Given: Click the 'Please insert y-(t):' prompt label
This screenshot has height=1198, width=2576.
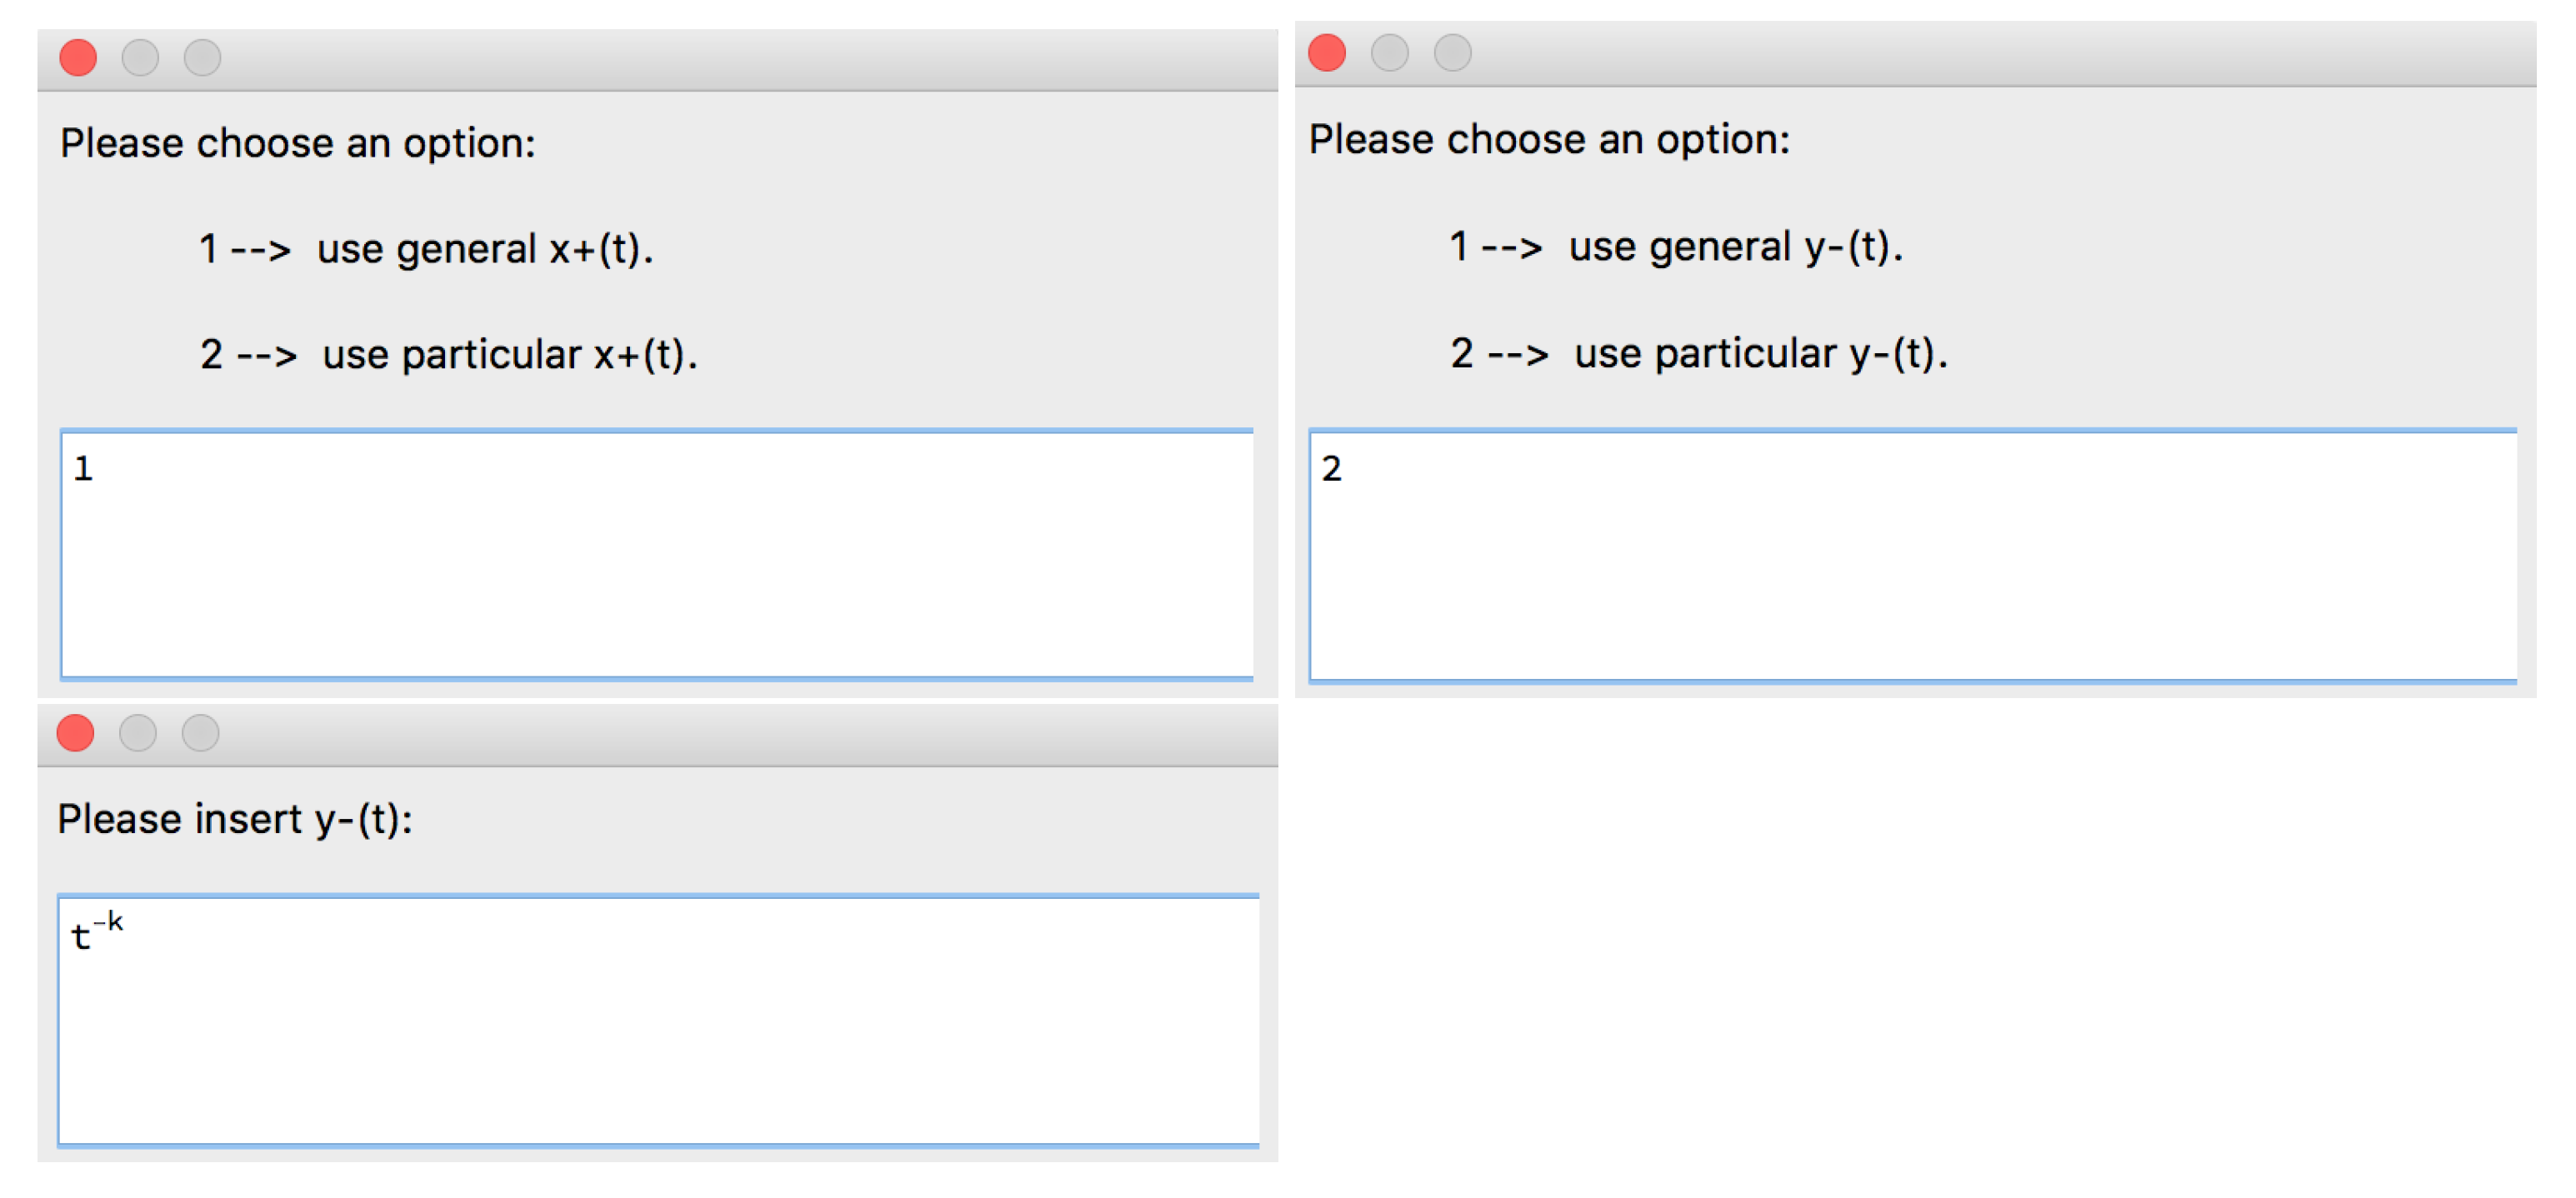Looking at the screenshot, I should click(235, 820).
